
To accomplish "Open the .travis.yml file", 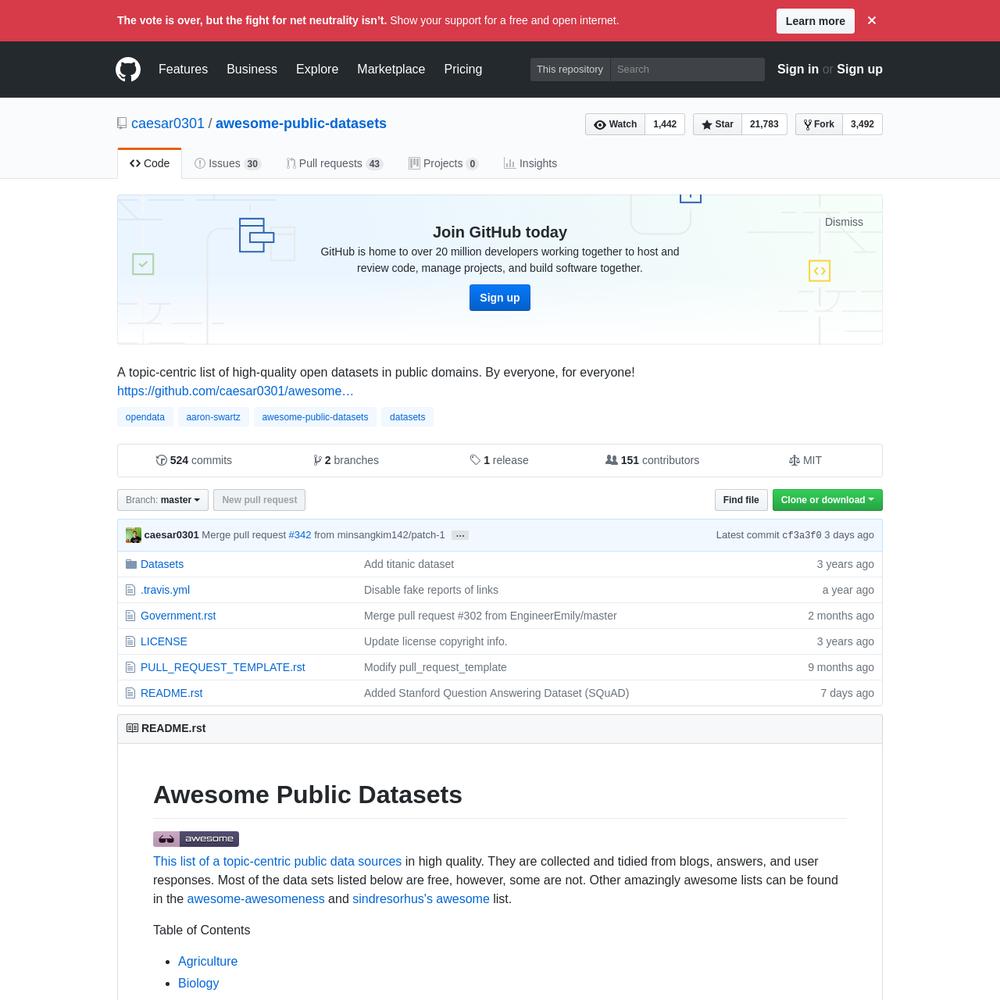I will 165,590.
